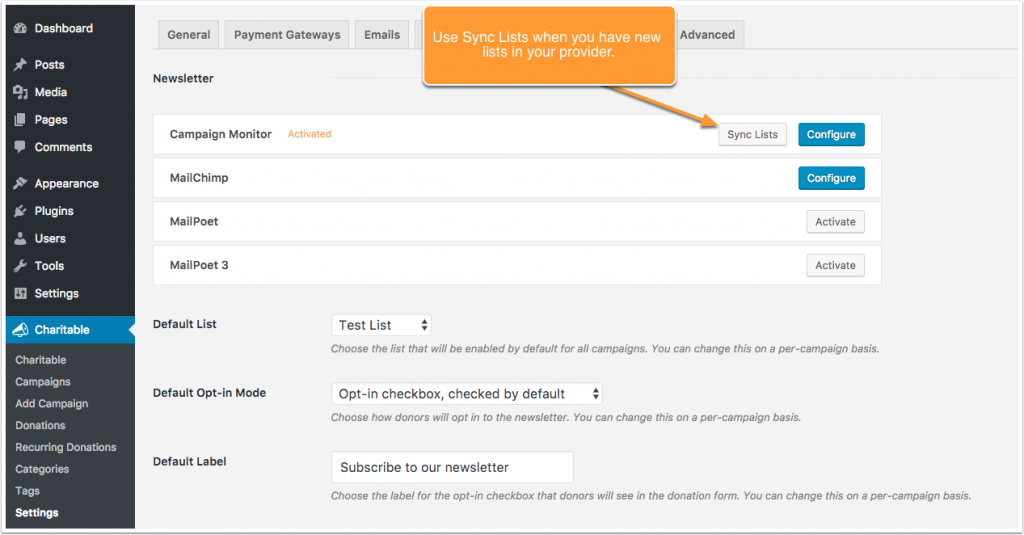Click the Plugins plug icon

point(20,211)
